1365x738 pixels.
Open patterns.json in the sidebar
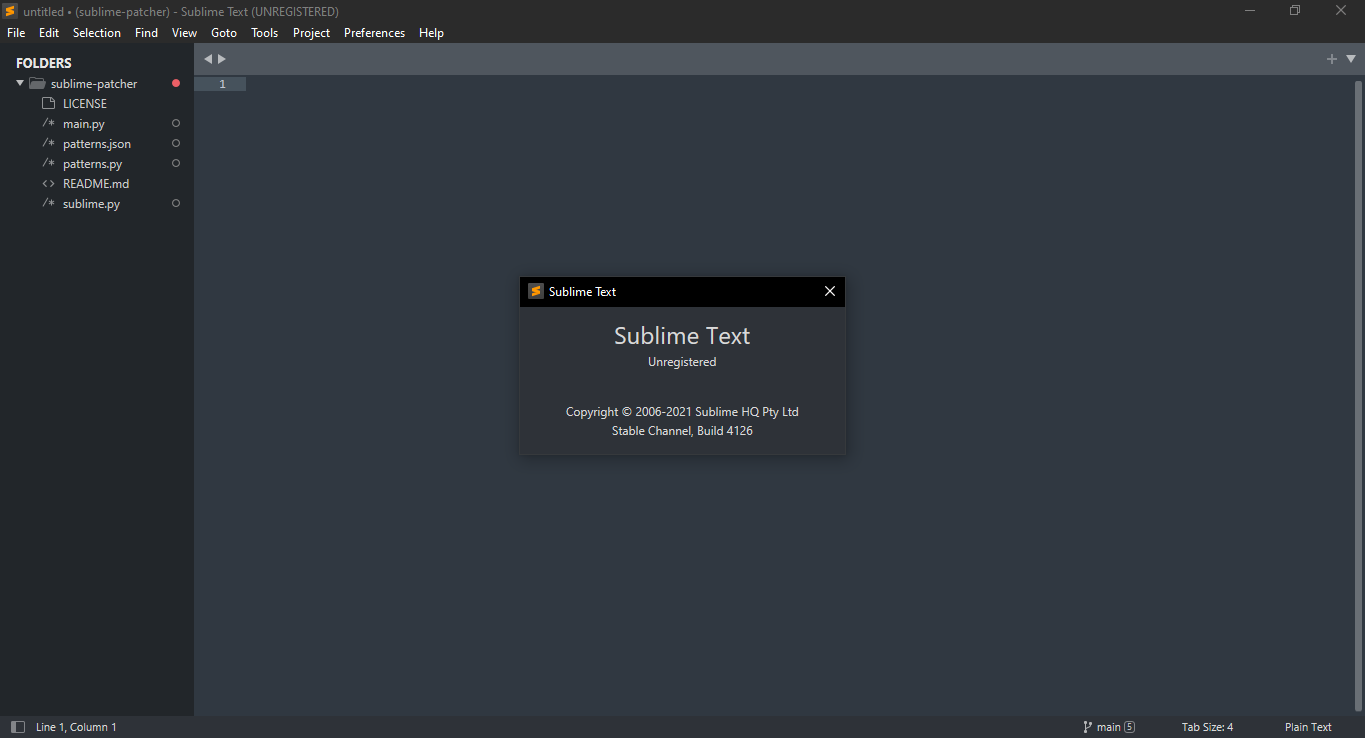(97, 144)
